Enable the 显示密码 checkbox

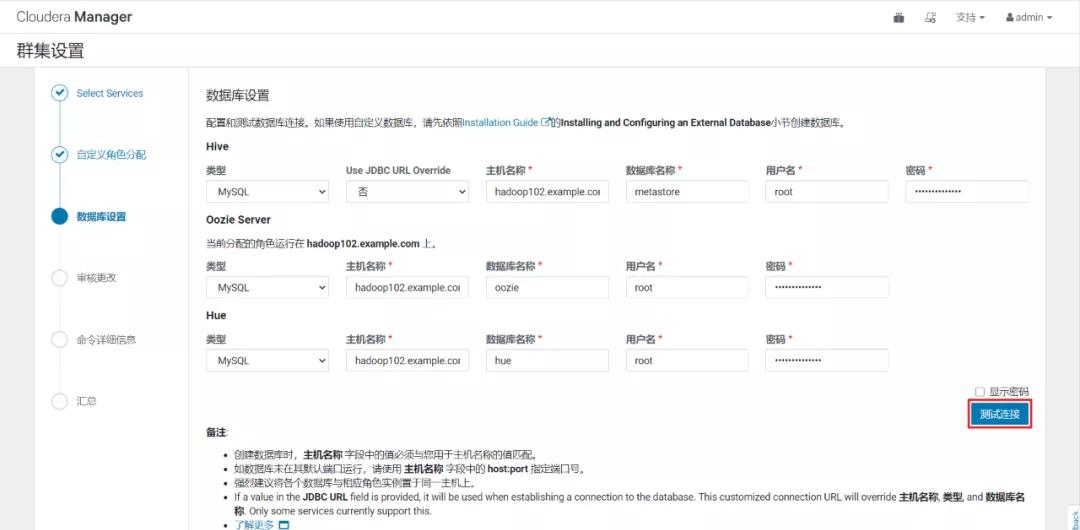[x=979, y=391]
